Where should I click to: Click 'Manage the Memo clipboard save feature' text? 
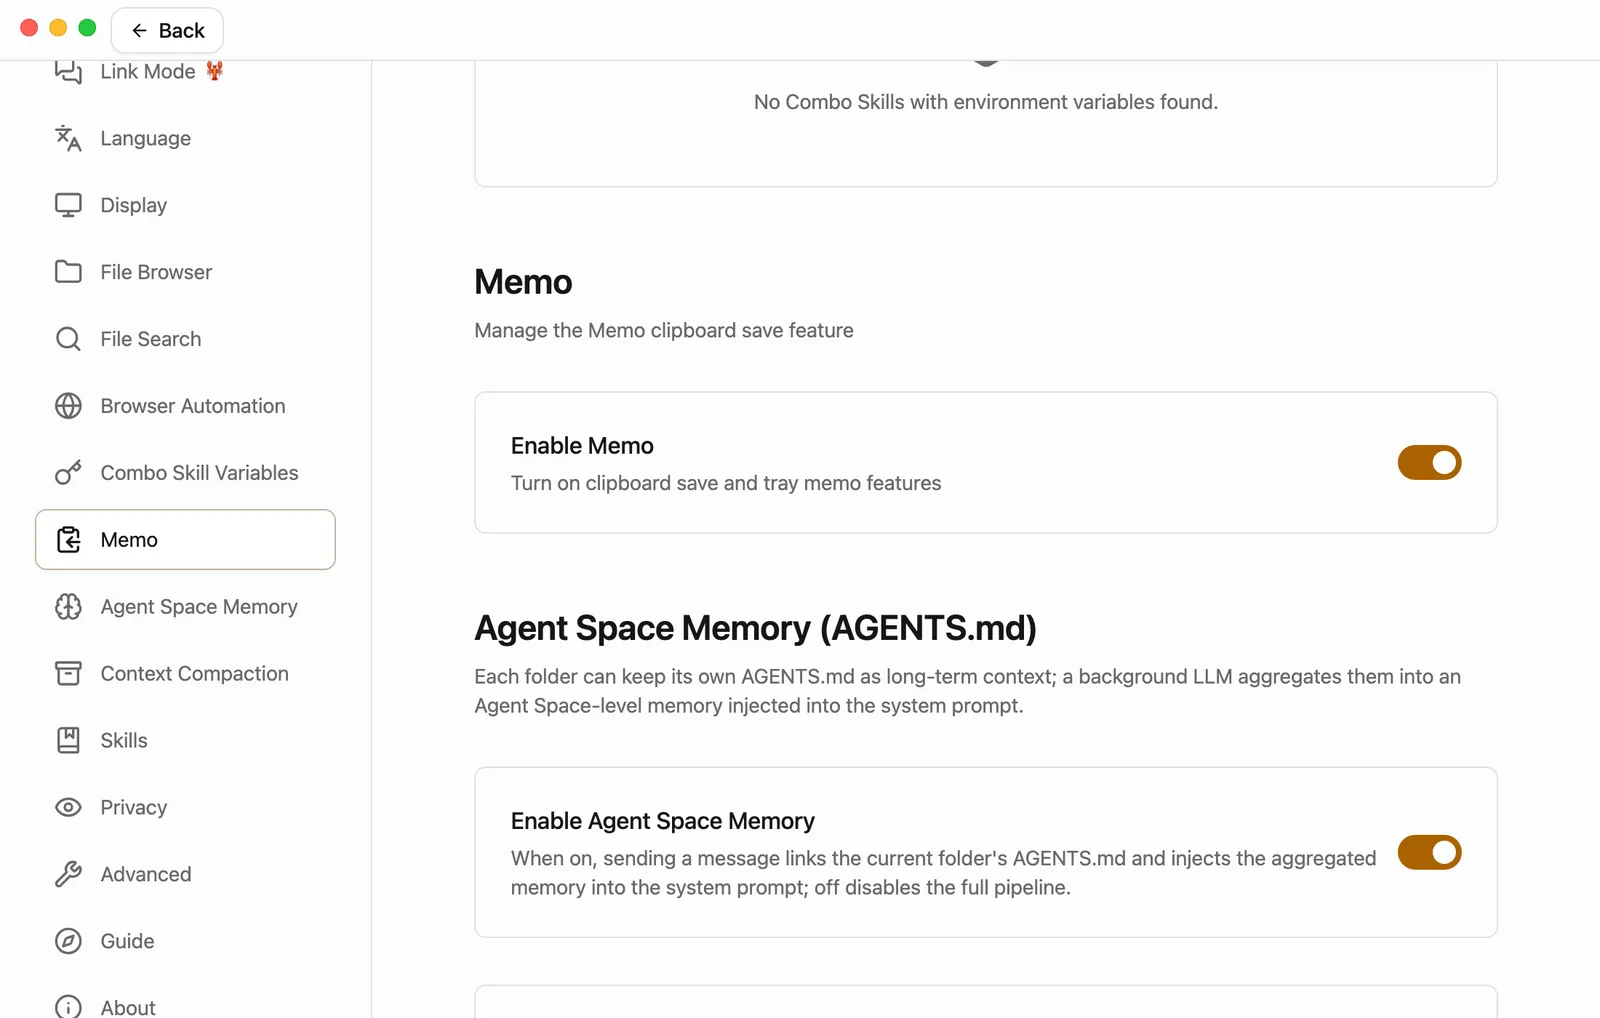coord(664,330)
